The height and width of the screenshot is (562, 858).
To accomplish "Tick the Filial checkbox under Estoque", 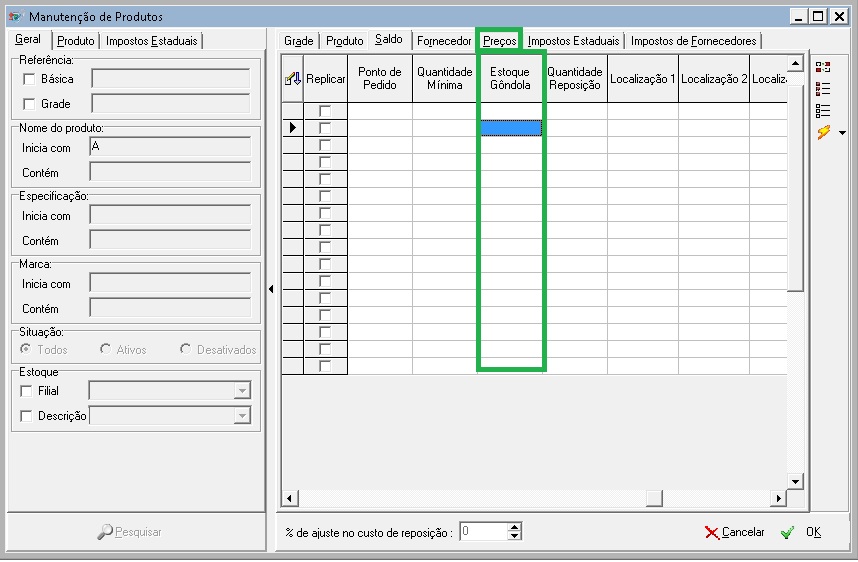I will coord(26,391).
